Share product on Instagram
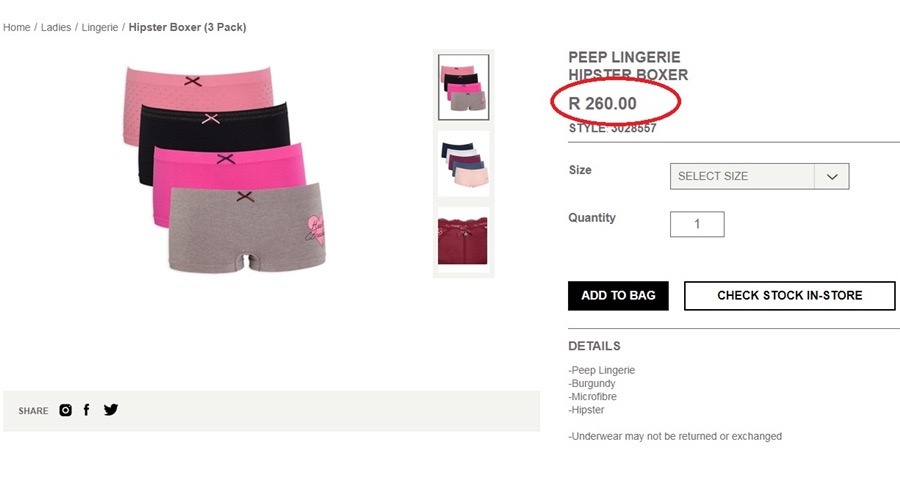Viewport: 900px width, 480px height. 65,410
